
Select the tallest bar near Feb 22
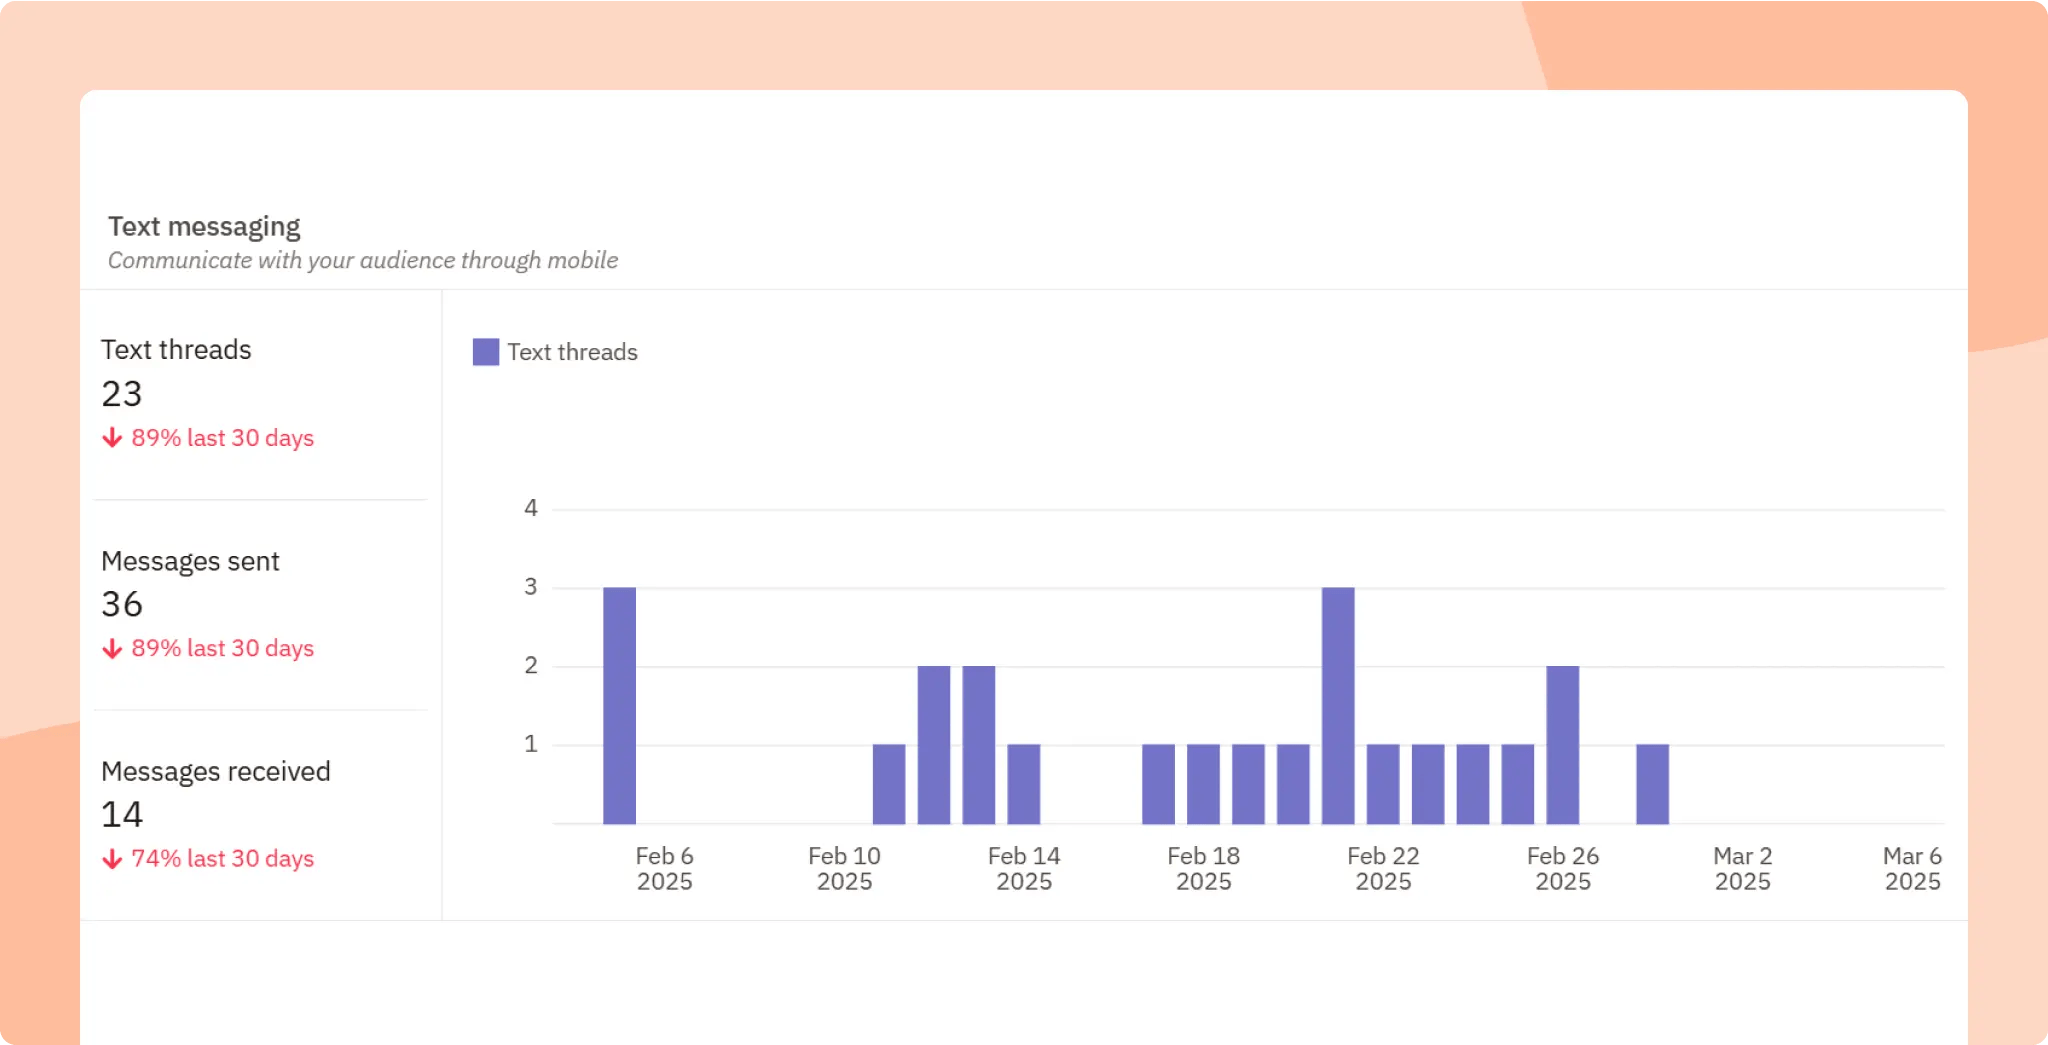coord(1339,700)
